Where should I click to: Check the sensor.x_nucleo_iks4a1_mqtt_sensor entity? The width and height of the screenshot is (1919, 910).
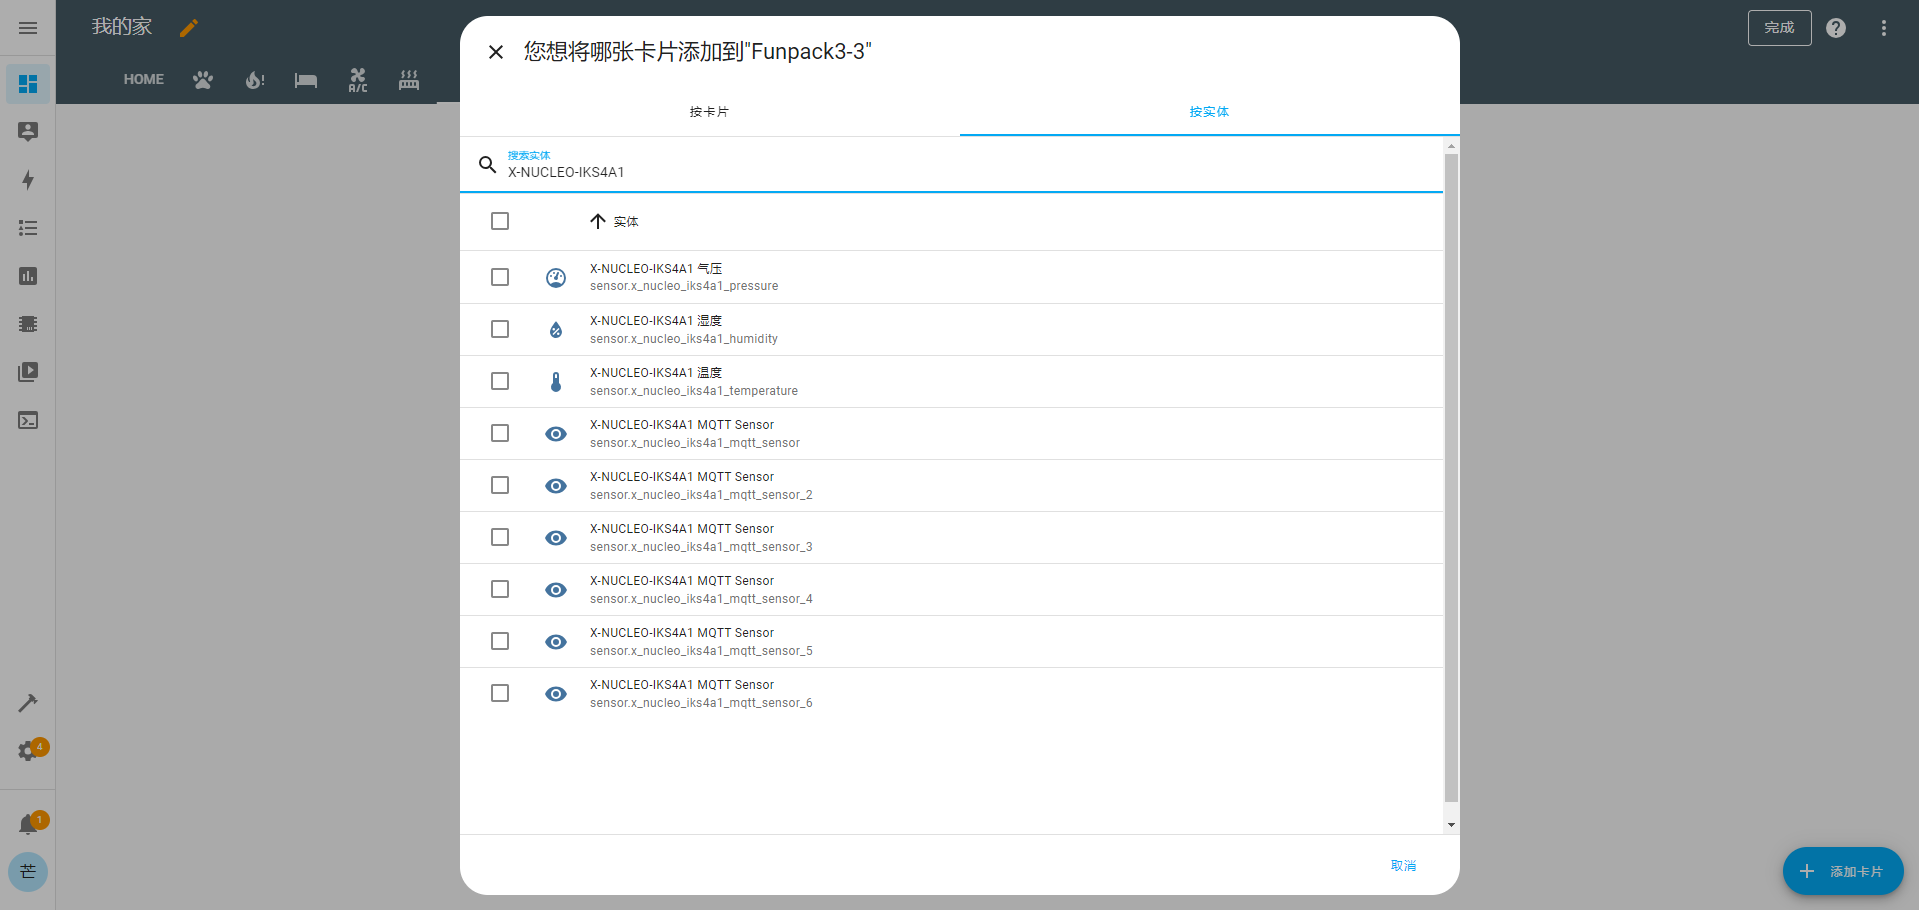coord(500,433)
